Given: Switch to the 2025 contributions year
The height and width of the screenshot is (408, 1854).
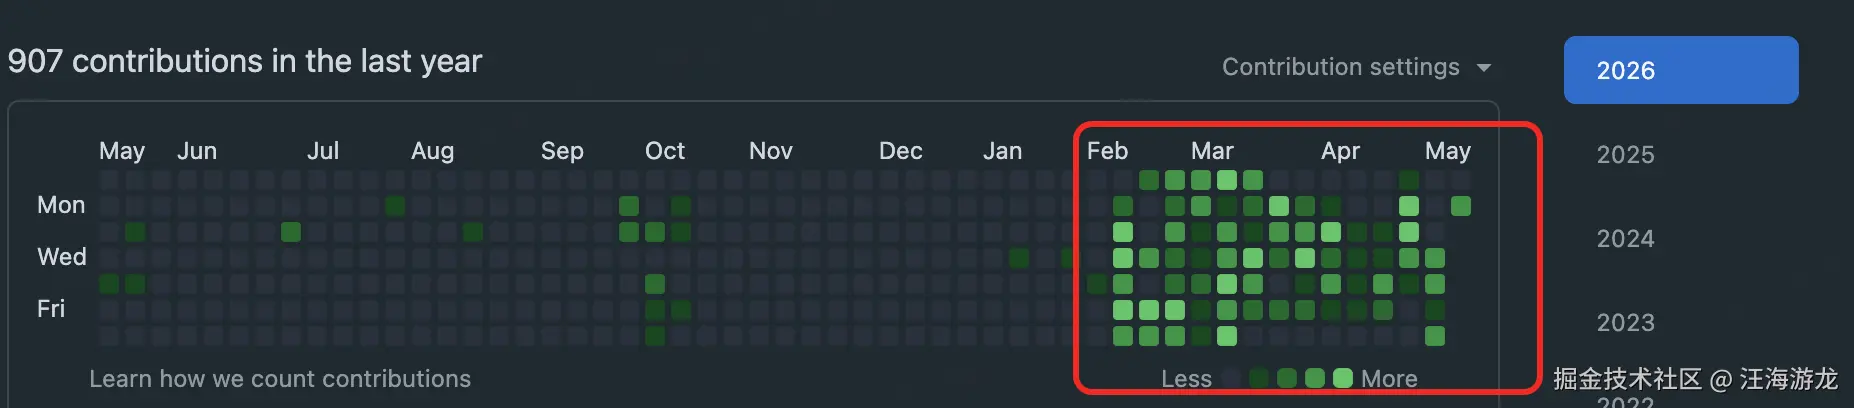Looking at the screenshot, I should 1625,154.
